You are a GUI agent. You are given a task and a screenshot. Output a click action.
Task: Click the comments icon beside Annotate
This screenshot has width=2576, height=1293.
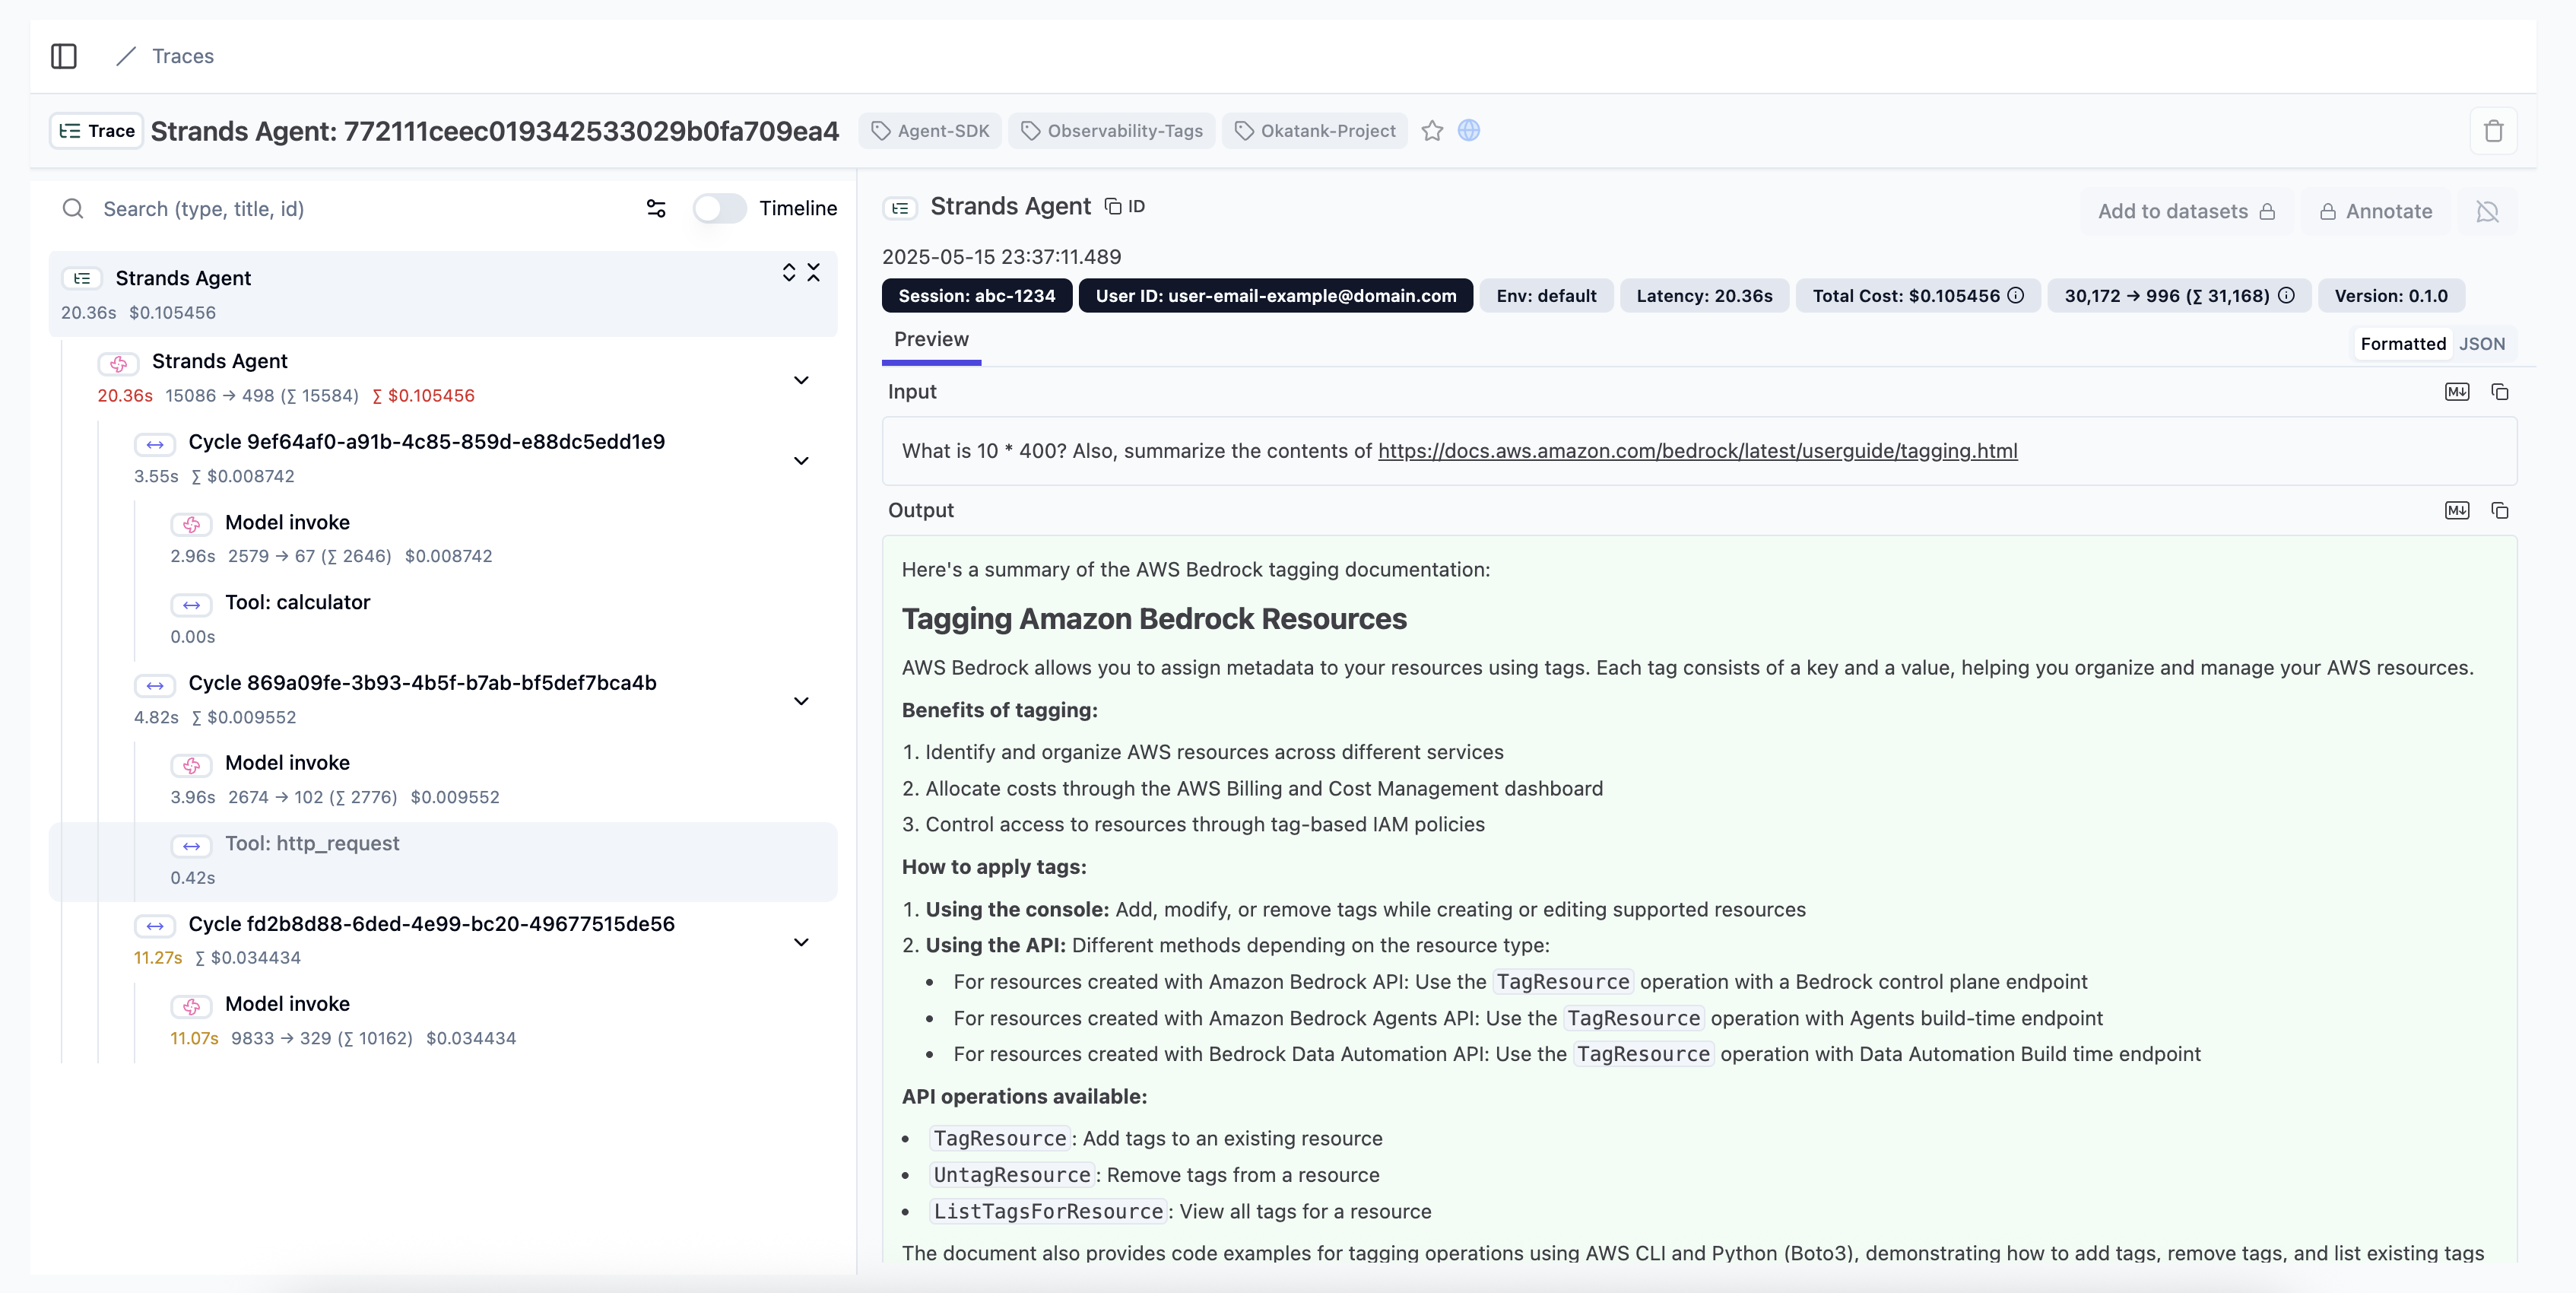2487,211
